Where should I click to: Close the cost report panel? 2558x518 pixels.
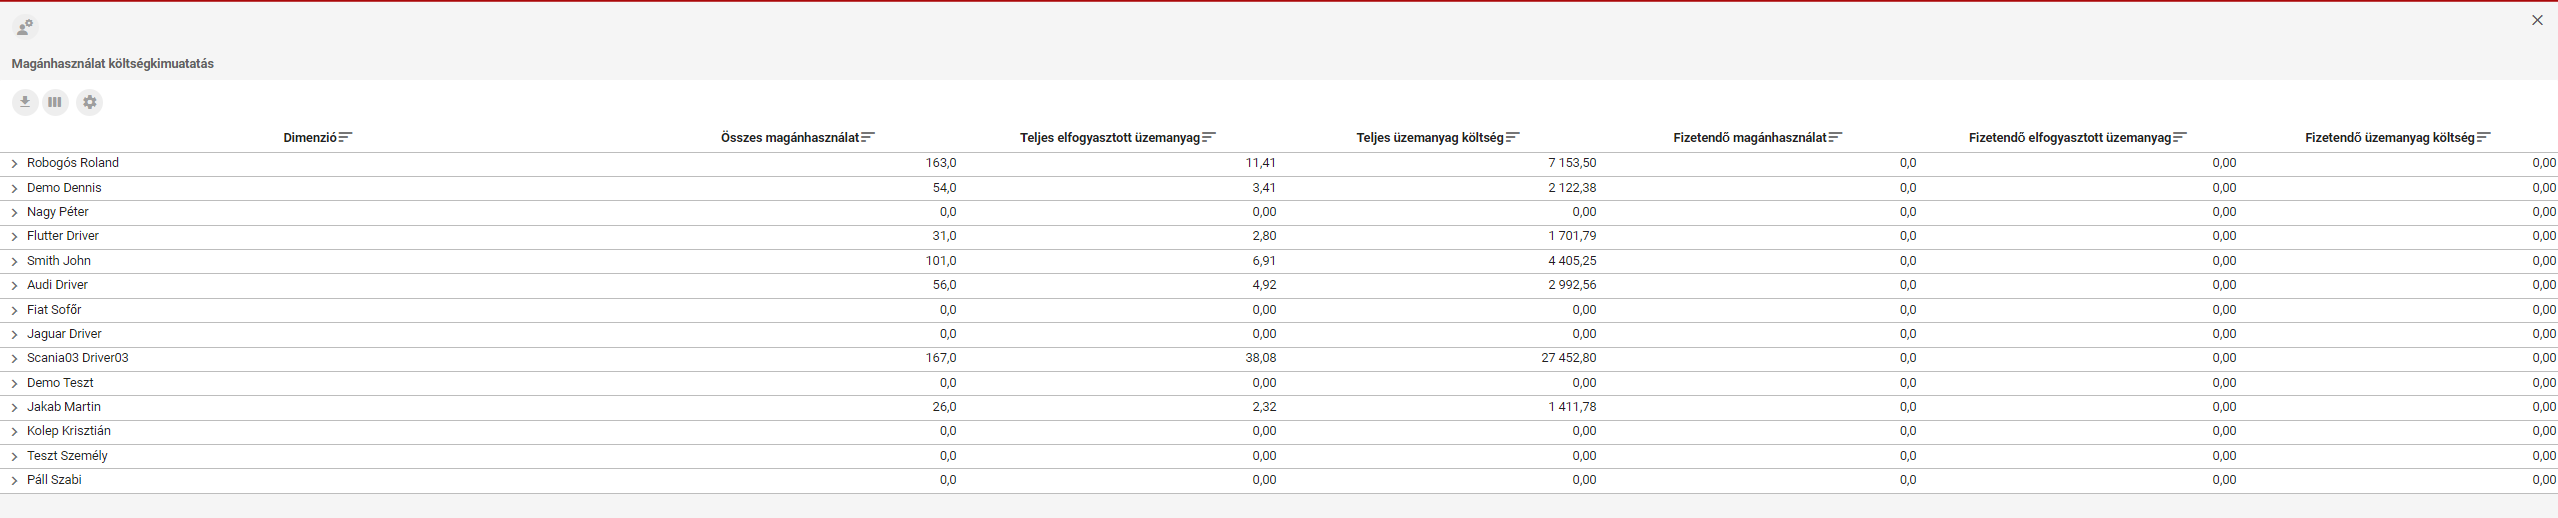(x=2537, y=20)
